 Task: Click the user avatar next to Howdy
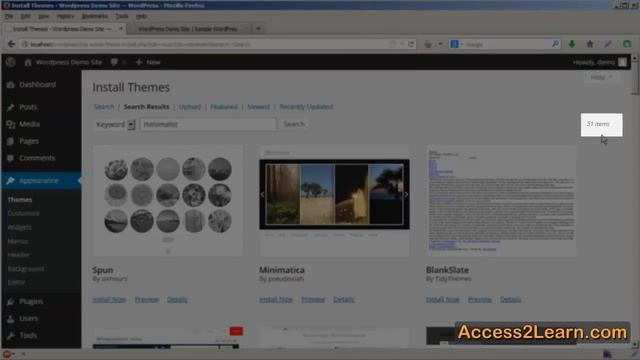tap(622, 62)
